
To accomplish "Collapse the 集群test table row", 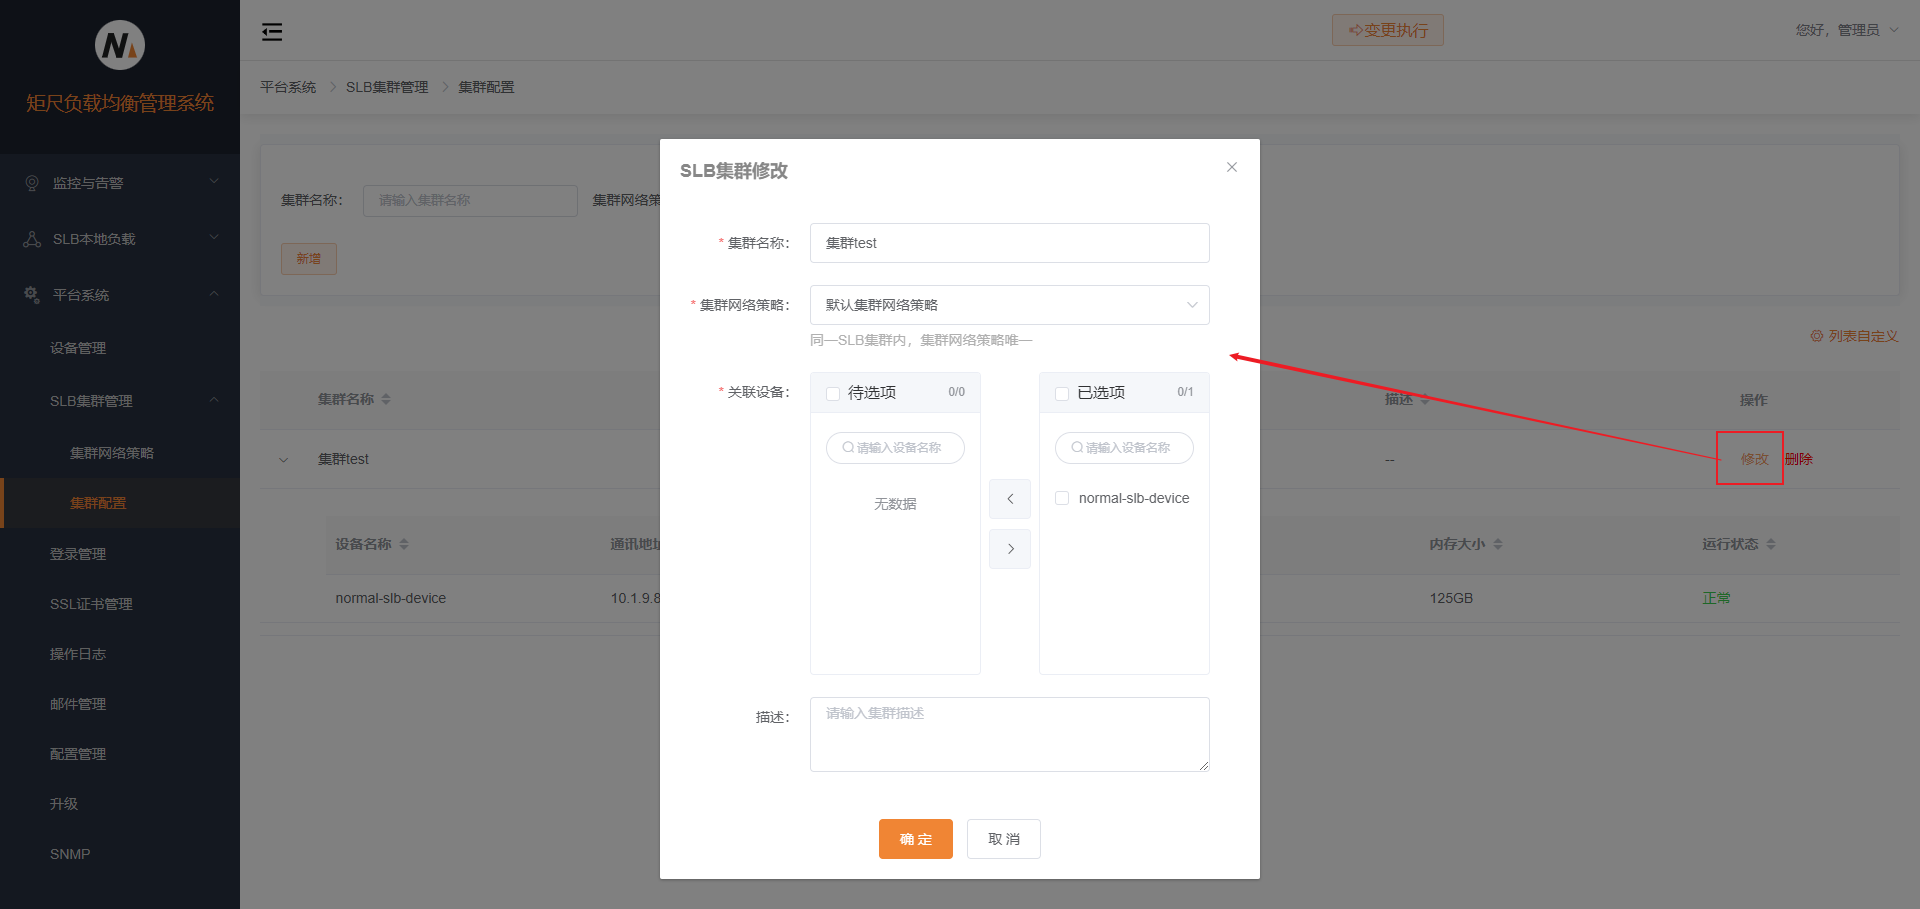I will pos(284,460).
